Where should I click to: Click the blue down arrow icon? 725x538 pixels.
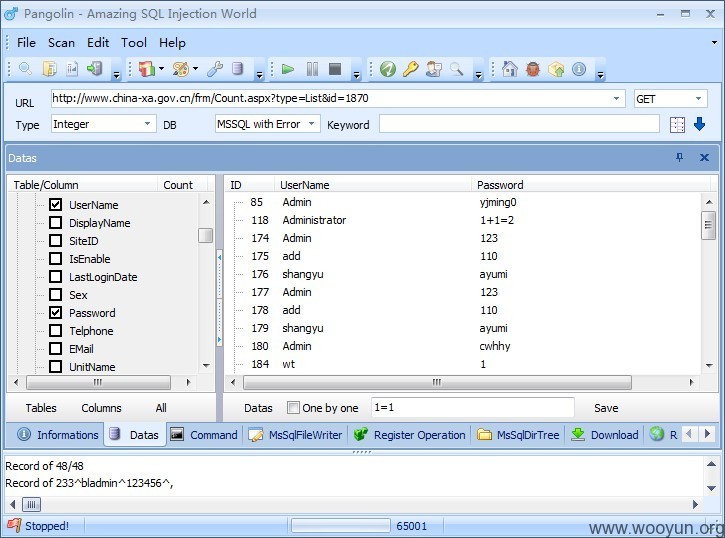(x=699, y=124)
